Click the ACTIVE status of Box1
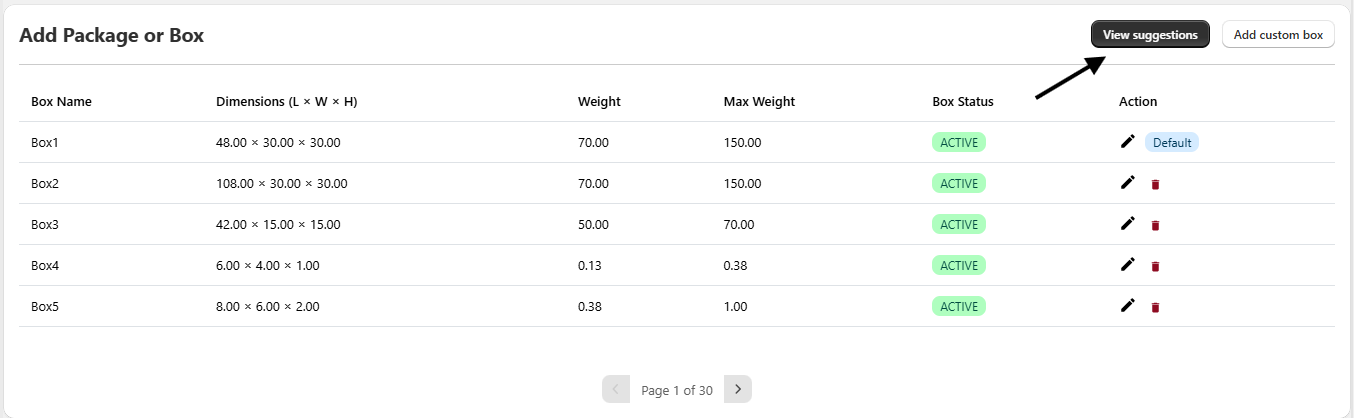Viewport: 1354px width, 418px height. (x=959, y=142)
